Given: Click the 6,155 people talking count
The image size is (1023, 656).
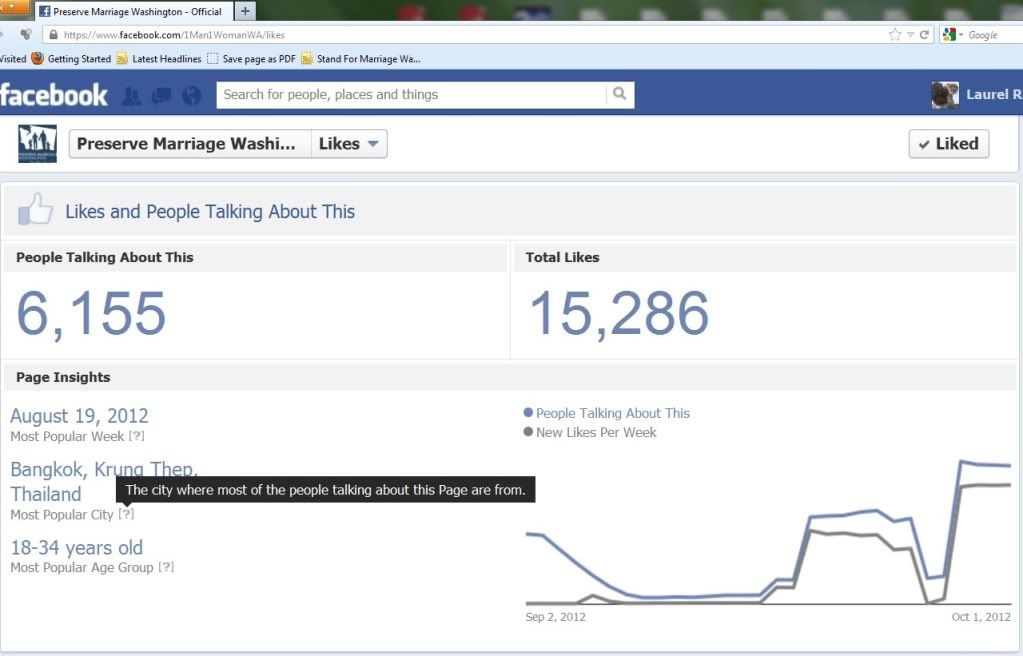Looking at the screenshot, I should (91, 314).
